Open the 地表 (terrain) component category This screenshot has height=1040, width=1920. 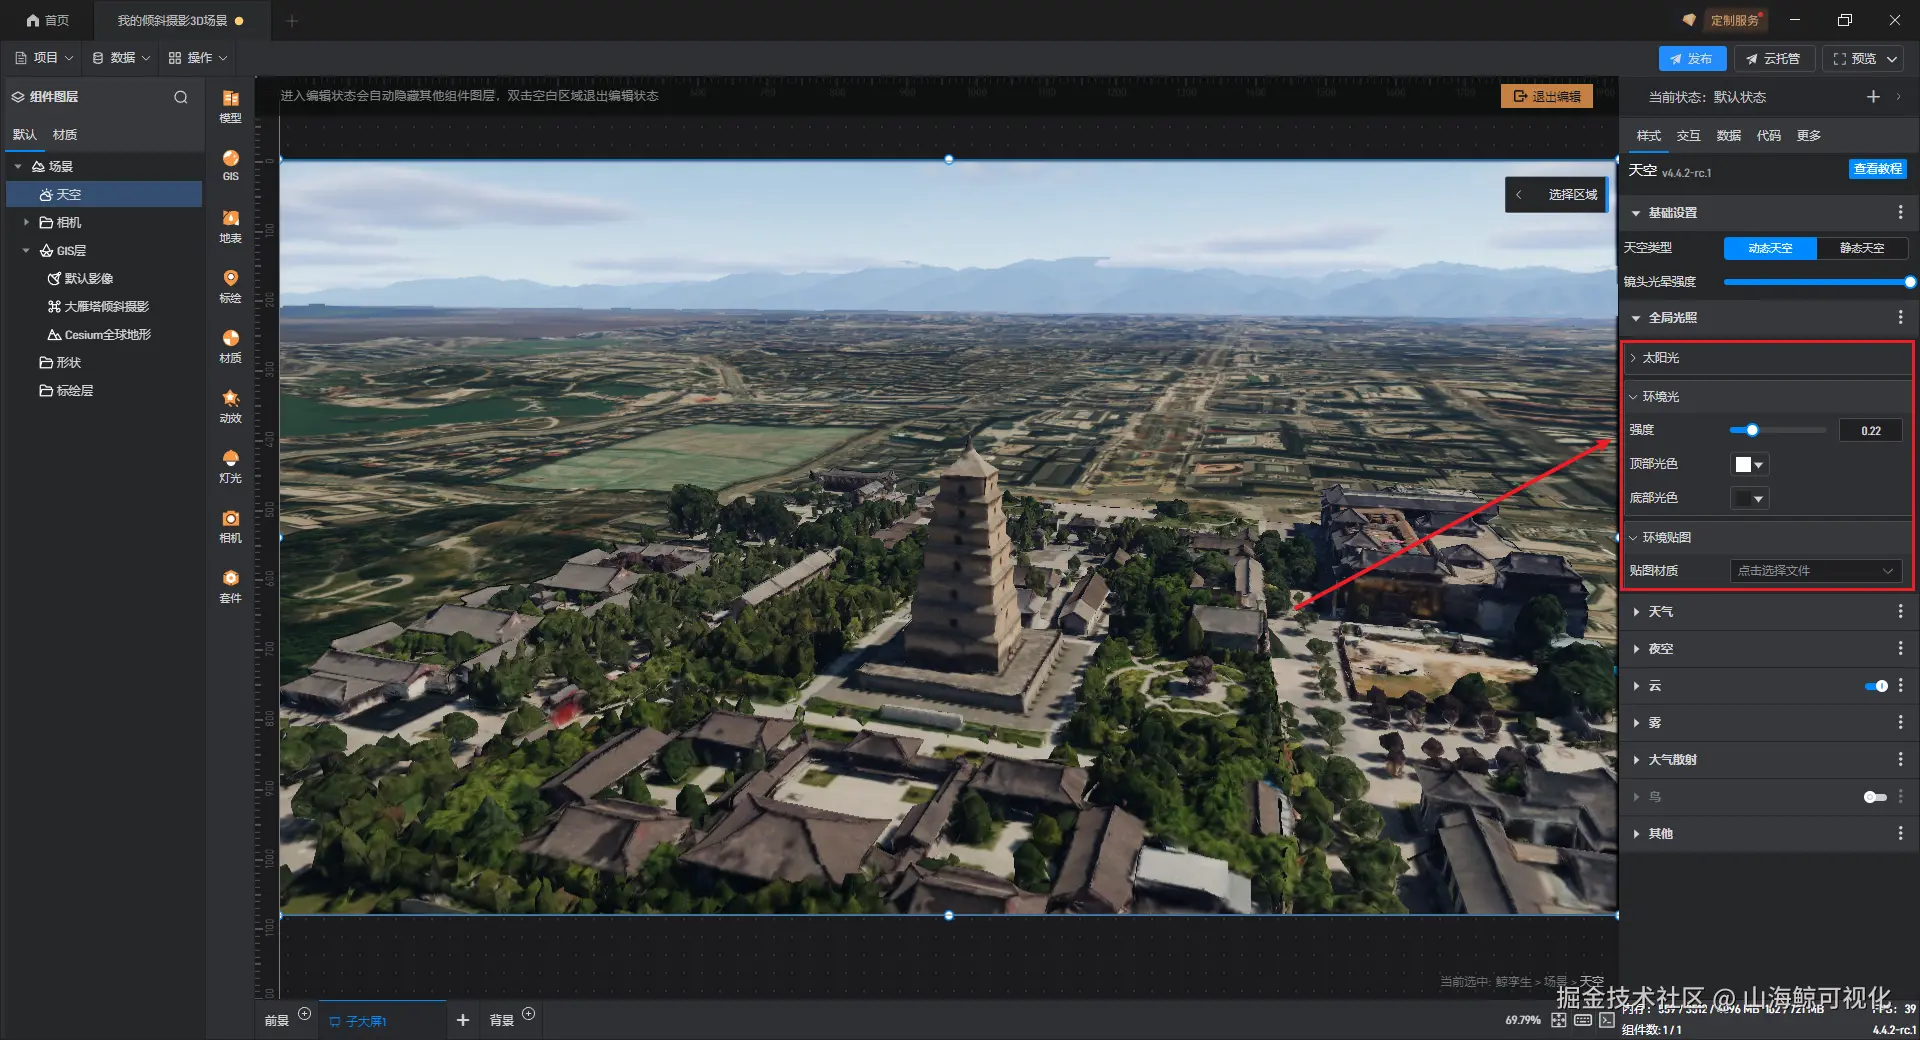coord(230,226)
